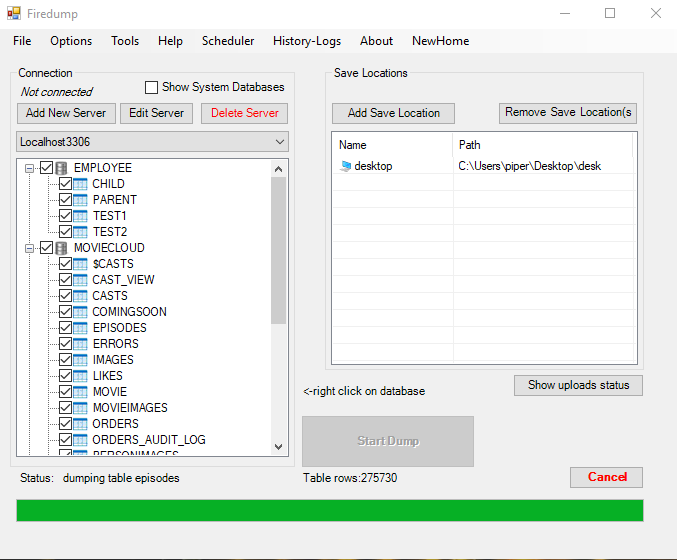Click the 'Table rows:275730' text
The image size is (677, 560).
pos(350,478)
